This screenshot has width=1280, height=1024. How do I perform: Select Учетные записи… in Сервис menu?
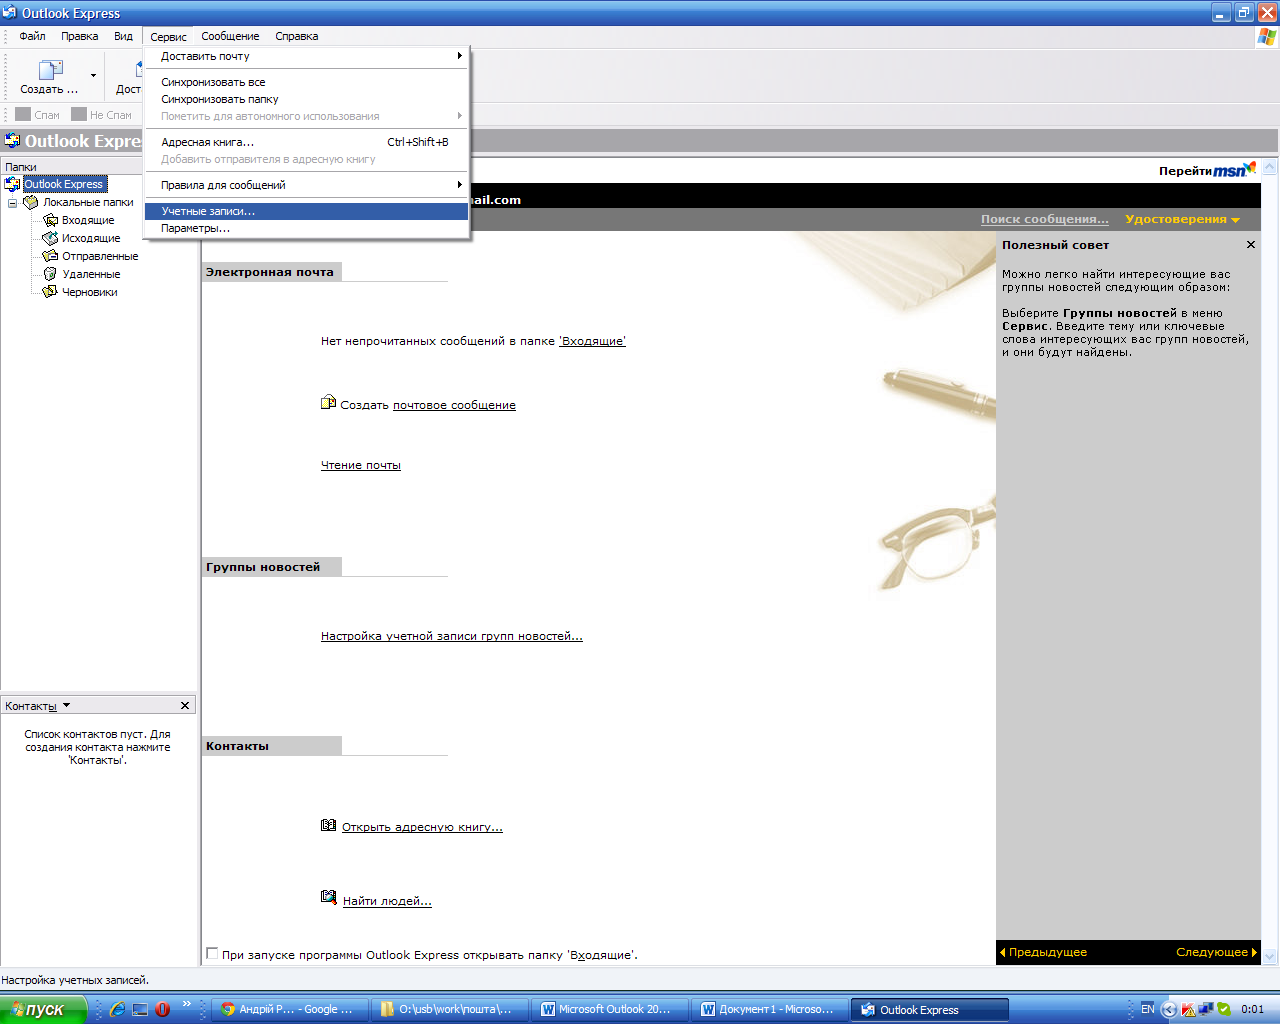306,211
